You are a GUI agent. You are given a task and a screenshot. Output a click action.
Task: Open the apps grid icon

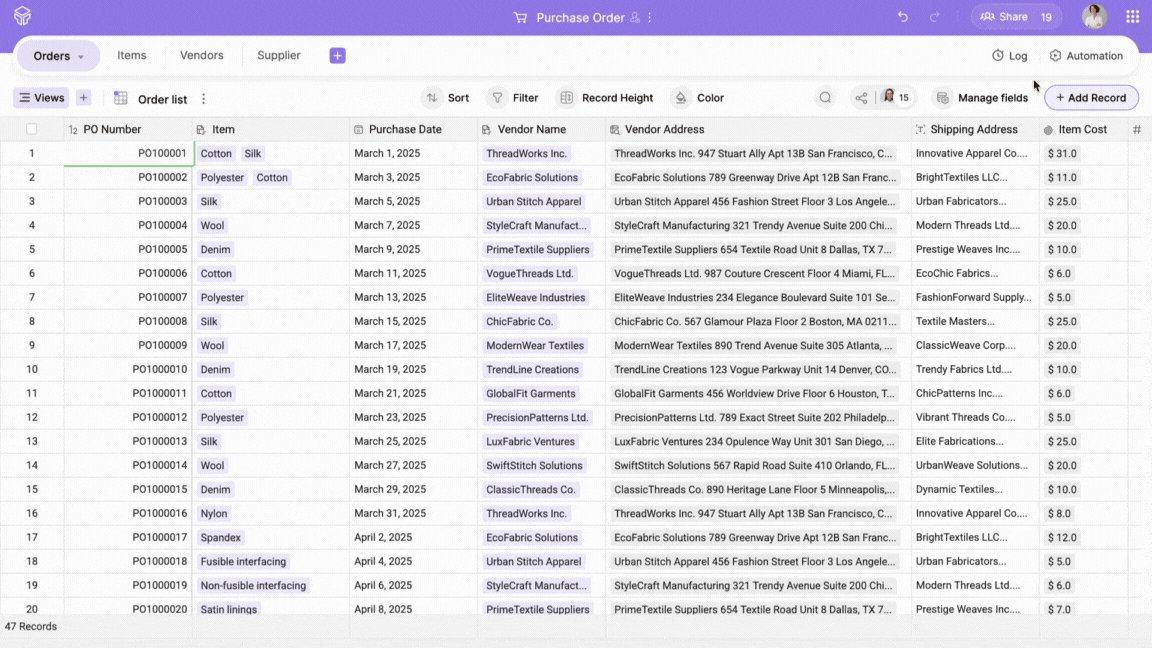1132,17
